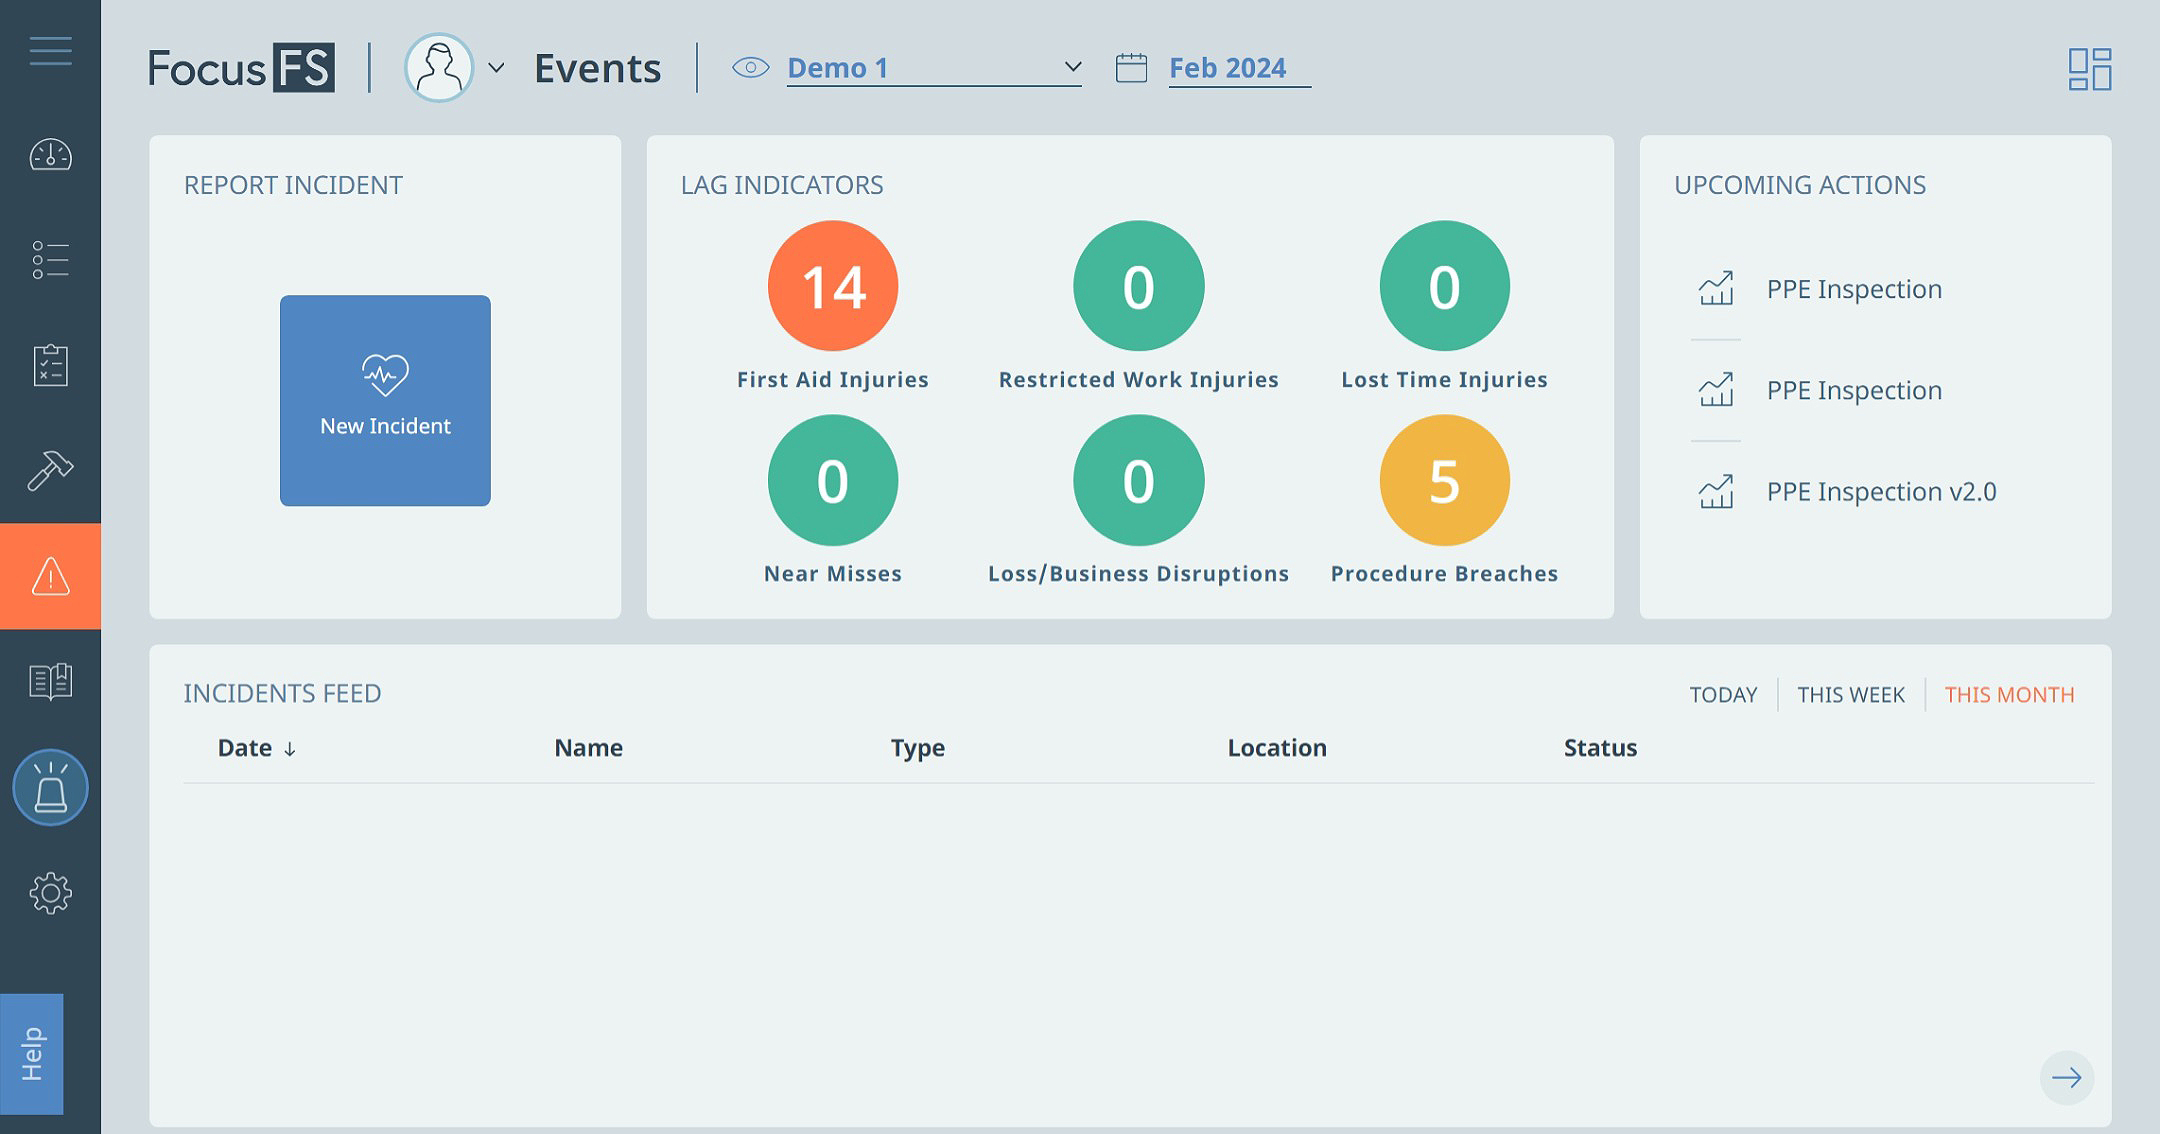The width and height of the screenshot is (2160, 1134).
Task: Click chart icon of second PPE Inspection
Action: 1716,390
